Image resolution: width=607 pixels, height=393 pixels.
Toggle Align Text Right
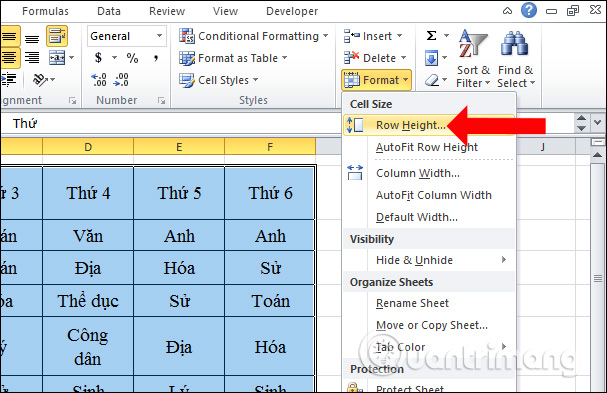(32, 58)
